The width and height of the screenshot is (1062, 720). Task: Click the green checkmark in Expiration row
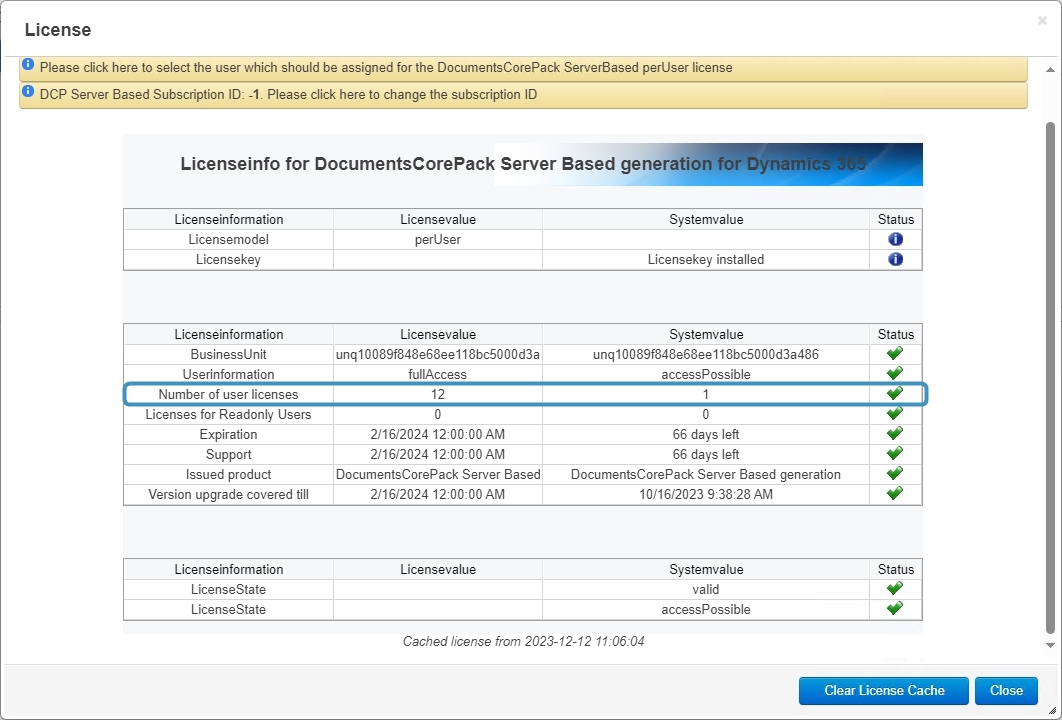pos(895,433)
